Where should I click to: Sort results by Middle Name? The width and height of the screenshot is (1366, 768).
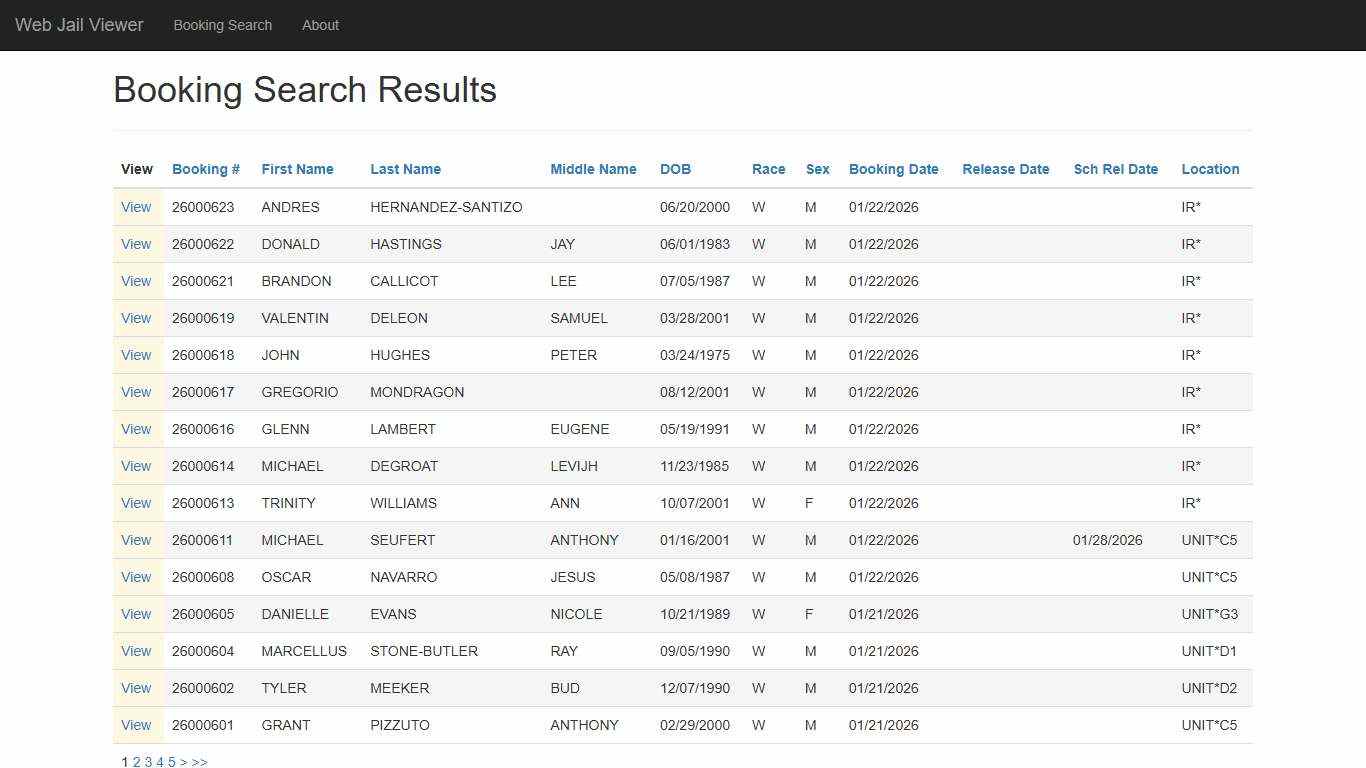click(x=593, y=169)
